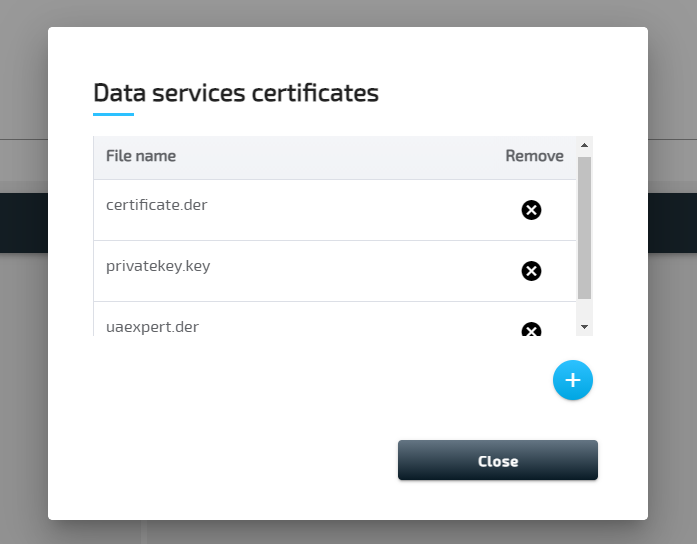Image resolution: width=697 pixels, height=544 pixels.
Task: Remove the uaexpert.der certificate
Action: coord(531,329)
